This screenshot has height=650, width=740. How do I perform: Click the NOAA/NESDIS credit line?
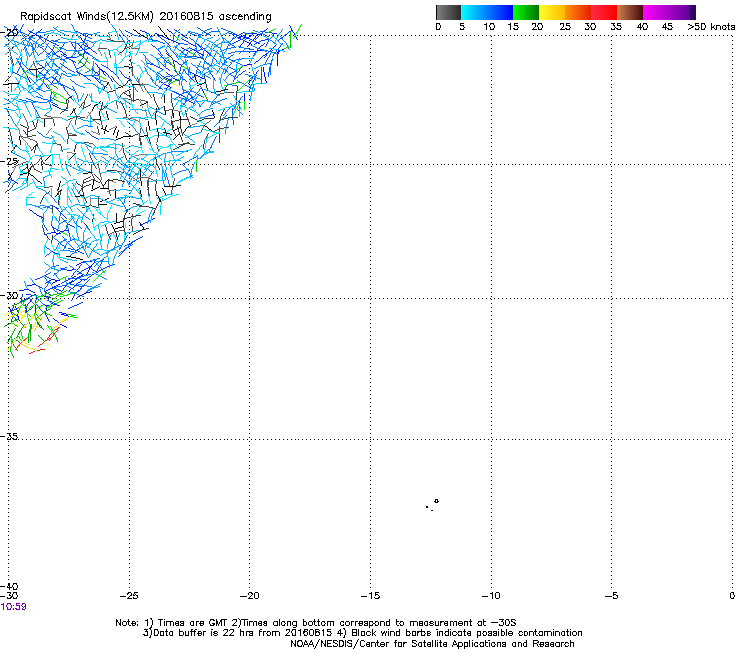432,644
